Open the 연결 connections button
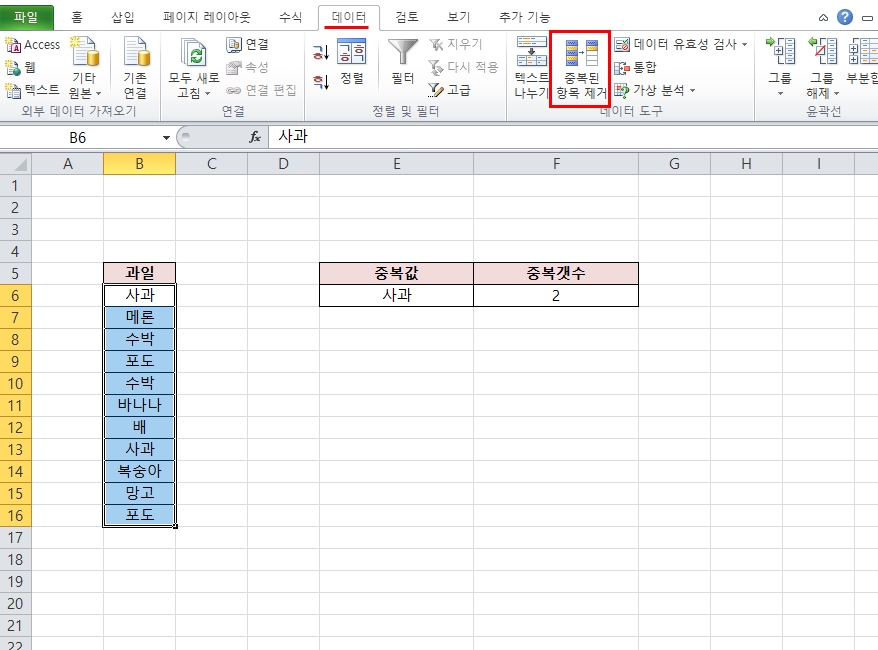This screenshot has width=878, height=650. [247, 45]
